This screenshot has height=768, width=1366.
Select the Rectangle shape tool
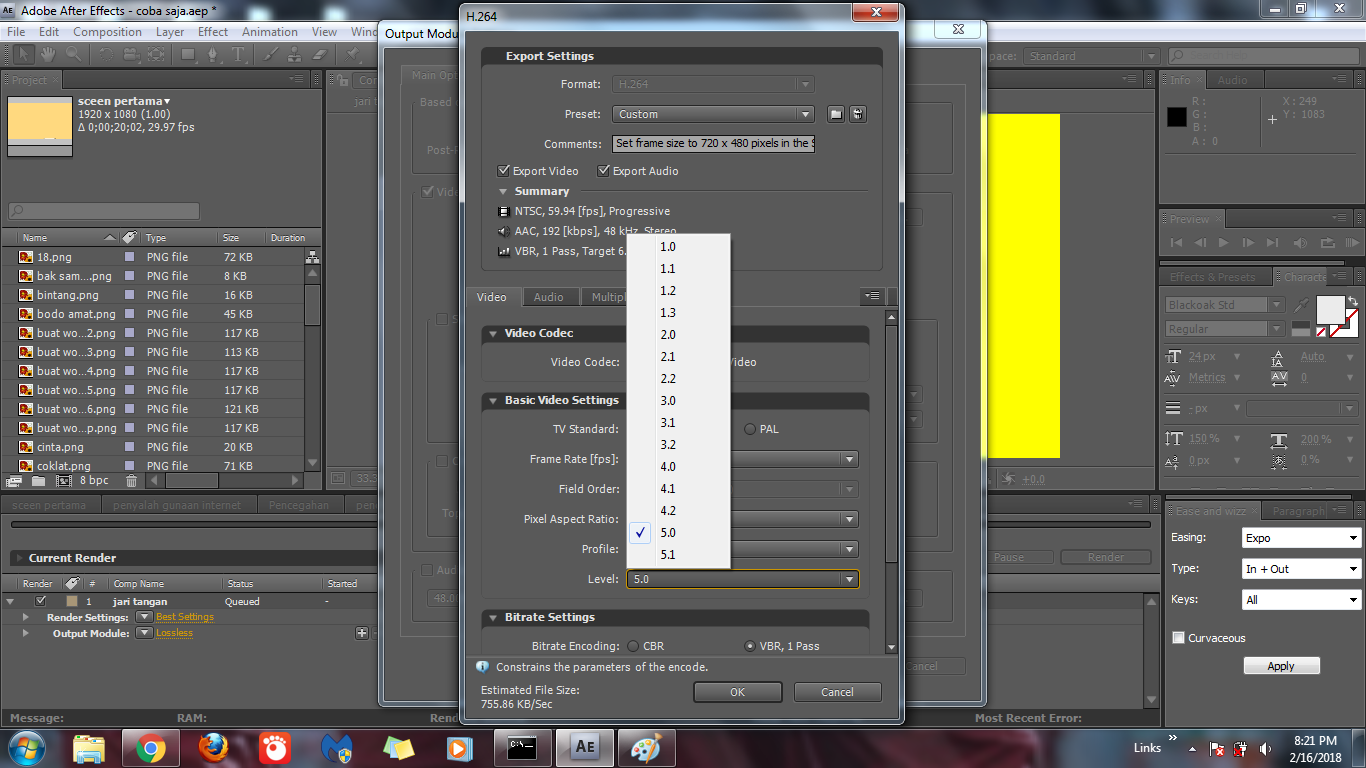click(188, 55)
